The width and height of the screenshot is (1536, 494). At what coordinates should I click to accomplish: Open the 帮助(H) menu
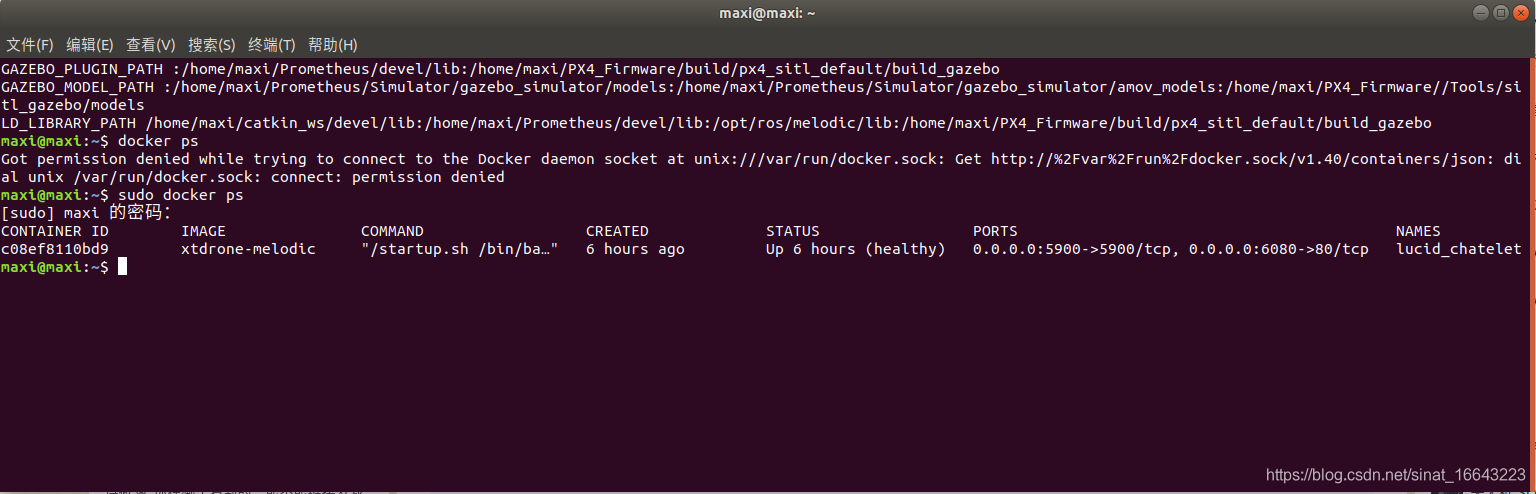point(333,45)
